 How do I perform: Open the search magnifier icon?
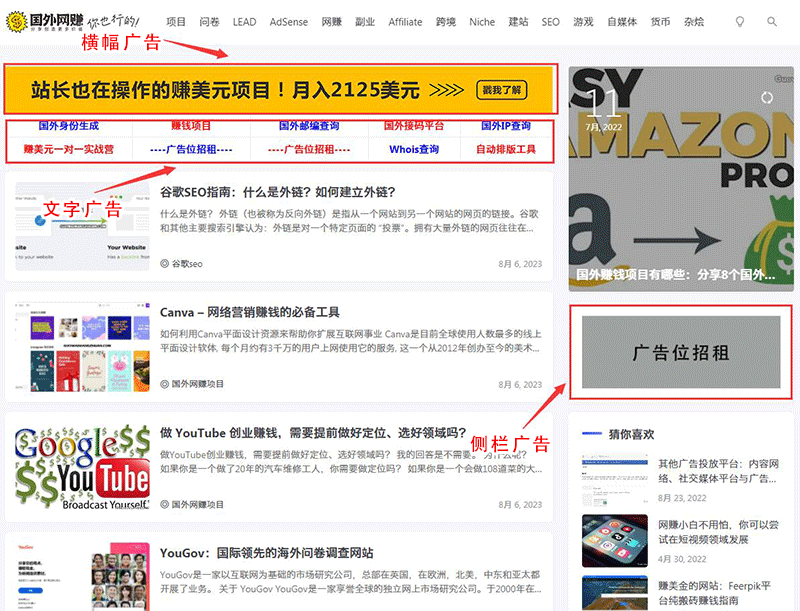772,22
